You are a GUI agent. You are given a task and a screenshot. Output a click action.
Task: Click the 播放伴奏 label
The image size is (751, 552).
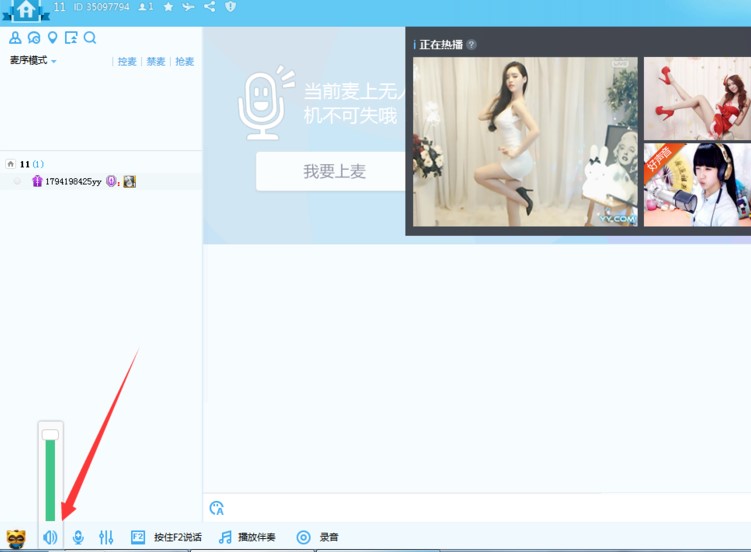tap(257, 537)
